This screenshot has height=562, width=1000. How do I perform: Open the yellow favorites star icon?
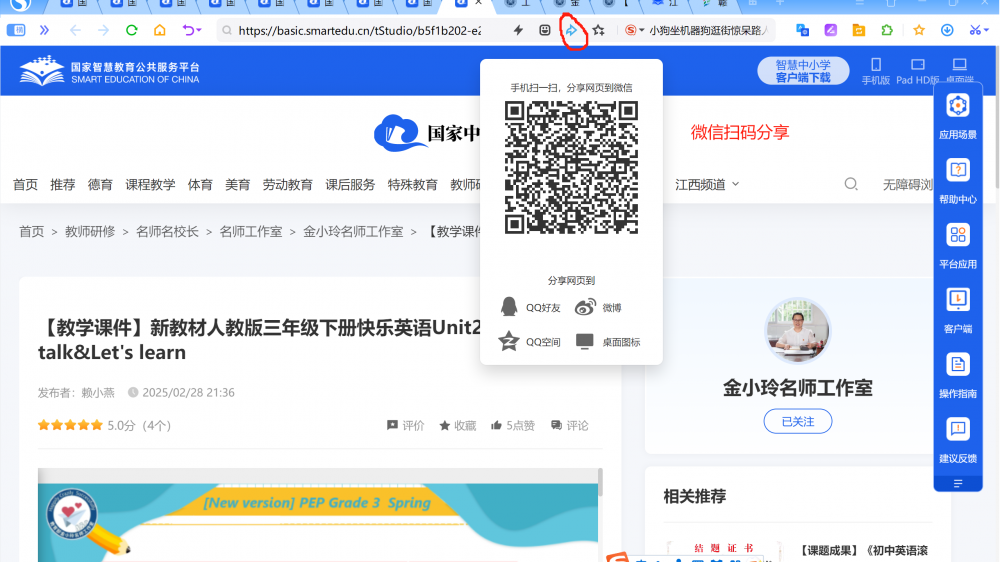point(919,30)
